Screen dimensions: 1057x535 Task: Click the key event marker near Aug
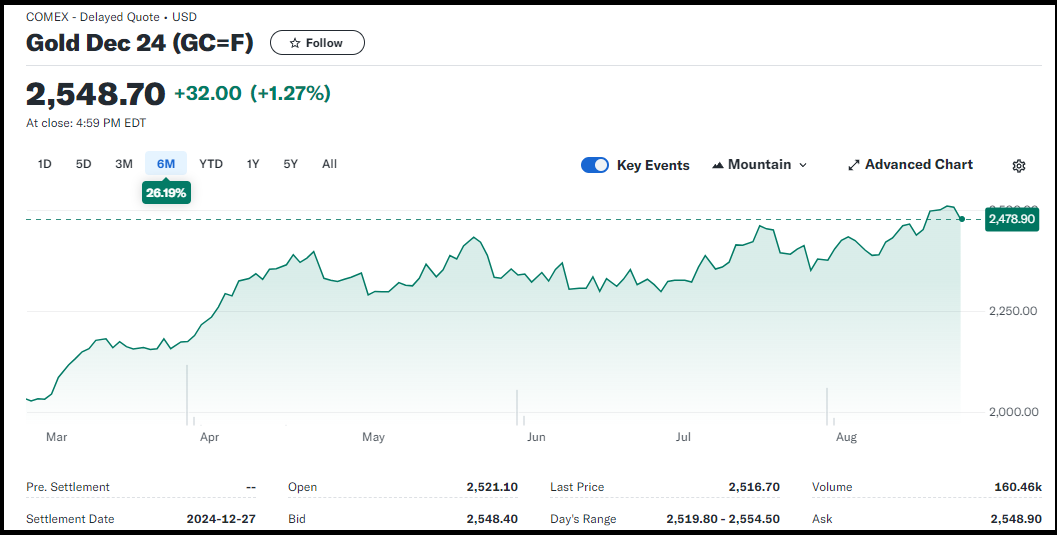(x=827, y=406)
